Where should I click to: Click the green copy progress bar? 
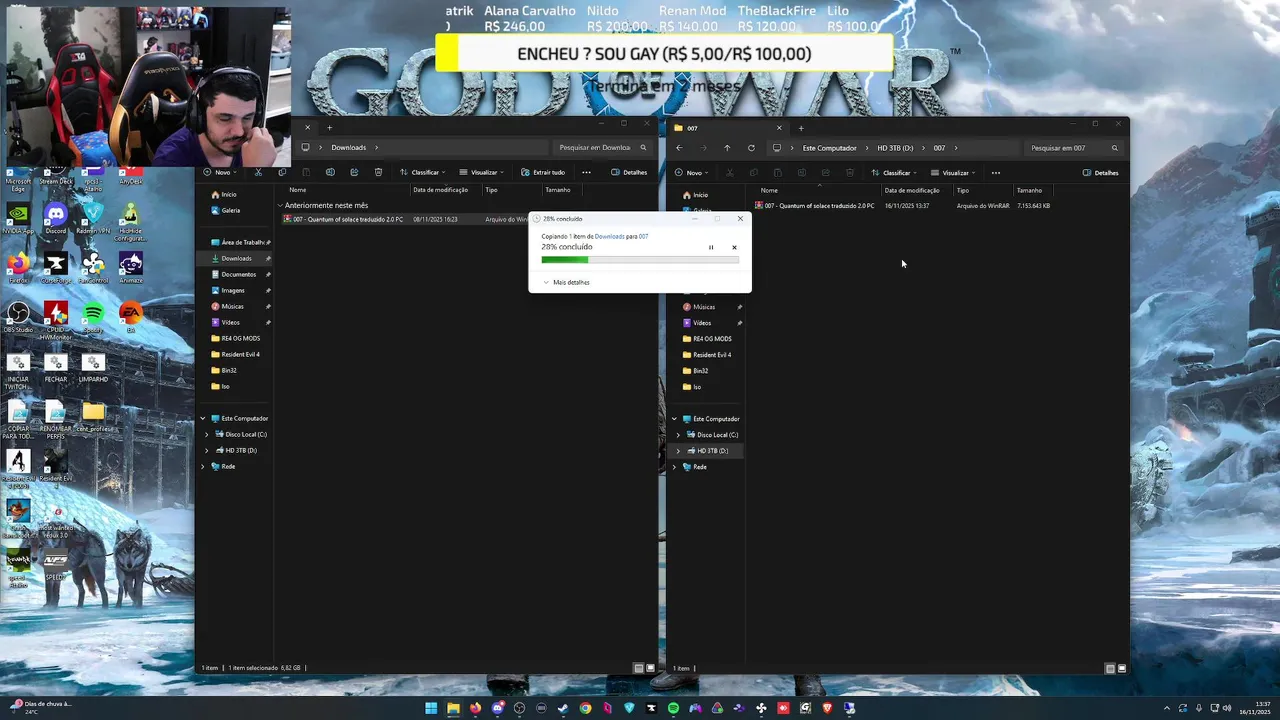click(x=640, y=260)
